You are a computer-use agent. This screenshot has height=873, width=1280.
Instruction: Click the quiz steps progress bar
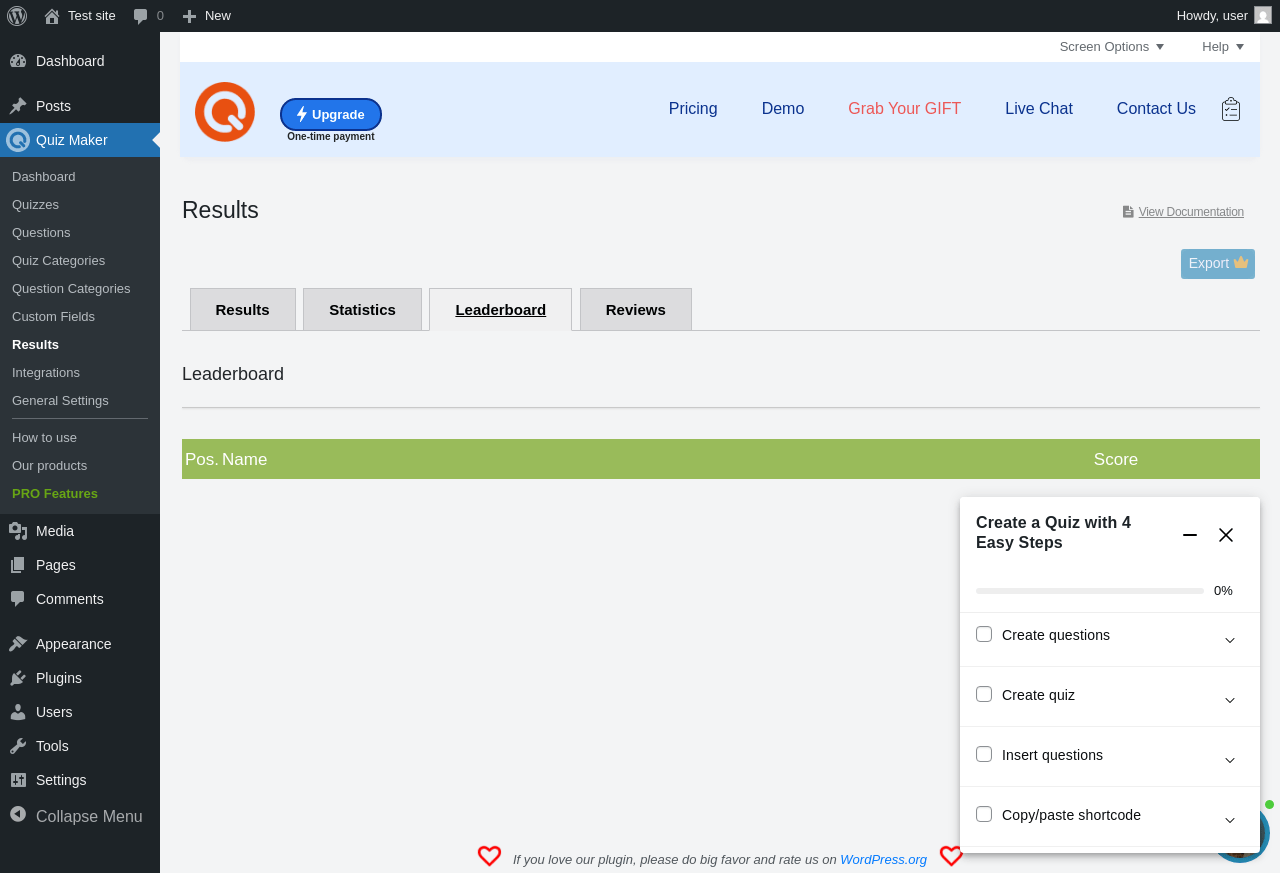coord(1090,591)
